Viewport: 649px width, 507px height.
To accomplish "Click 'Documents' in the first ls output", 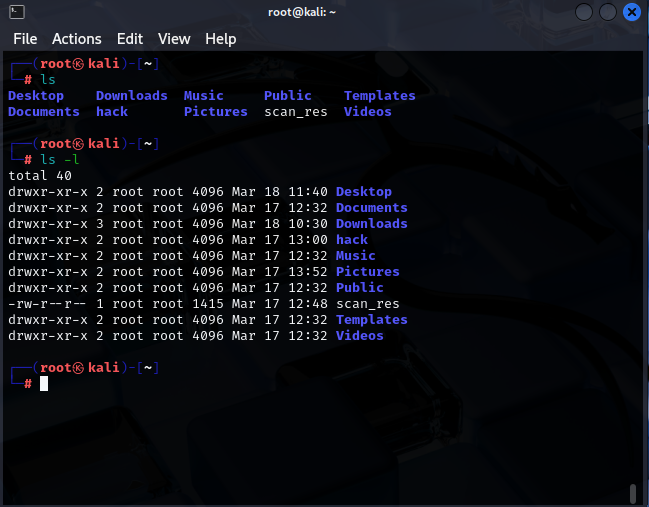I will click(44, 112).
